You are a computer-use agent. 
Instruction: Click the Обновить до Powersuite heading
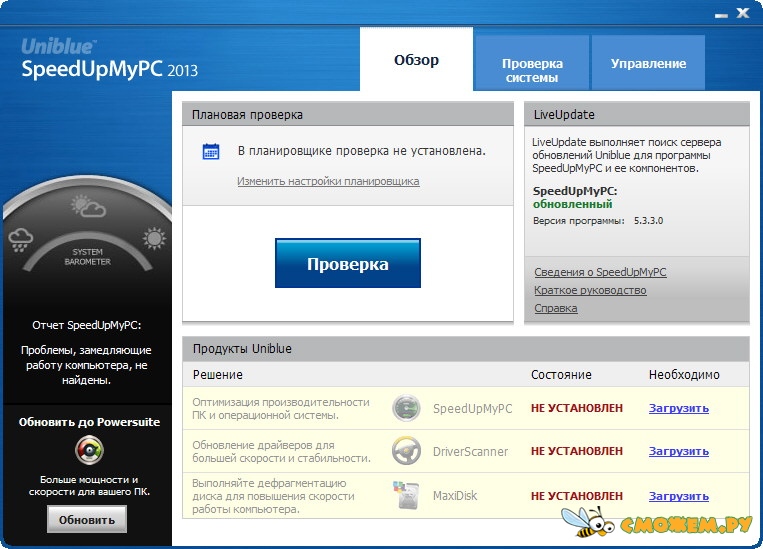(90, 422)
